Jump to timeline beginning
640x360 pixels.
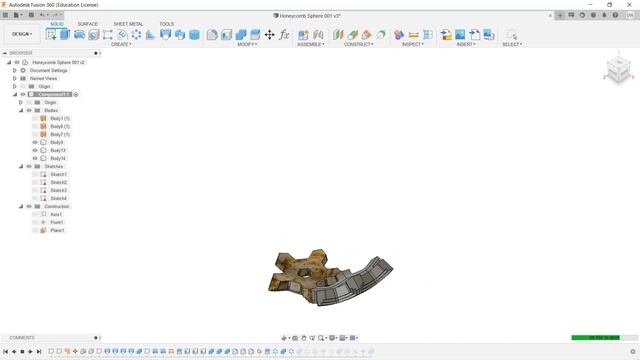click(6, 351)
